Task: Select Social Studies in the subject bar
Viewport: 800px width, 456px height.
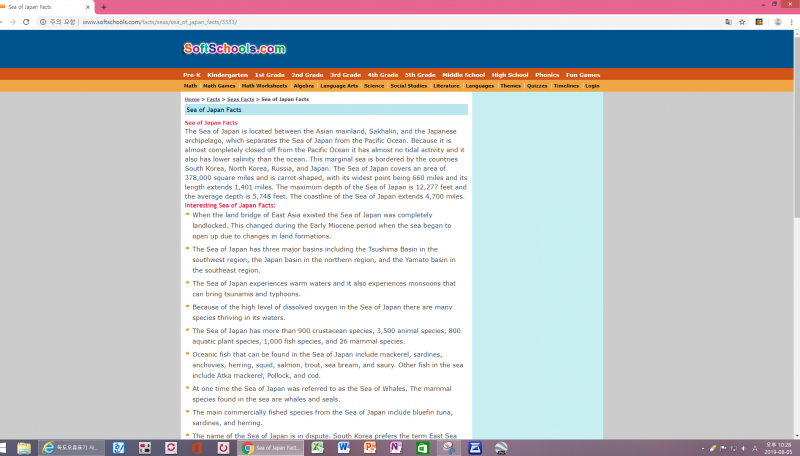Action: coord(408,86)
